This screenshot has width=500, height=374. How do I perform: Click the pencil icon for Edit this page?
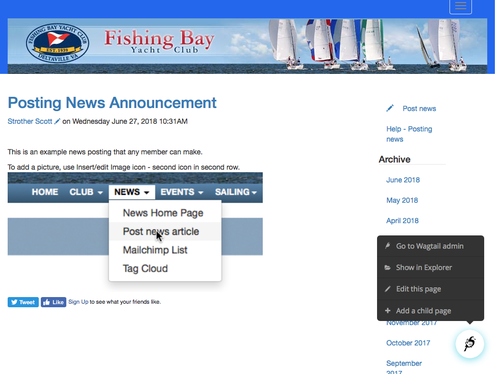[387, 289]
